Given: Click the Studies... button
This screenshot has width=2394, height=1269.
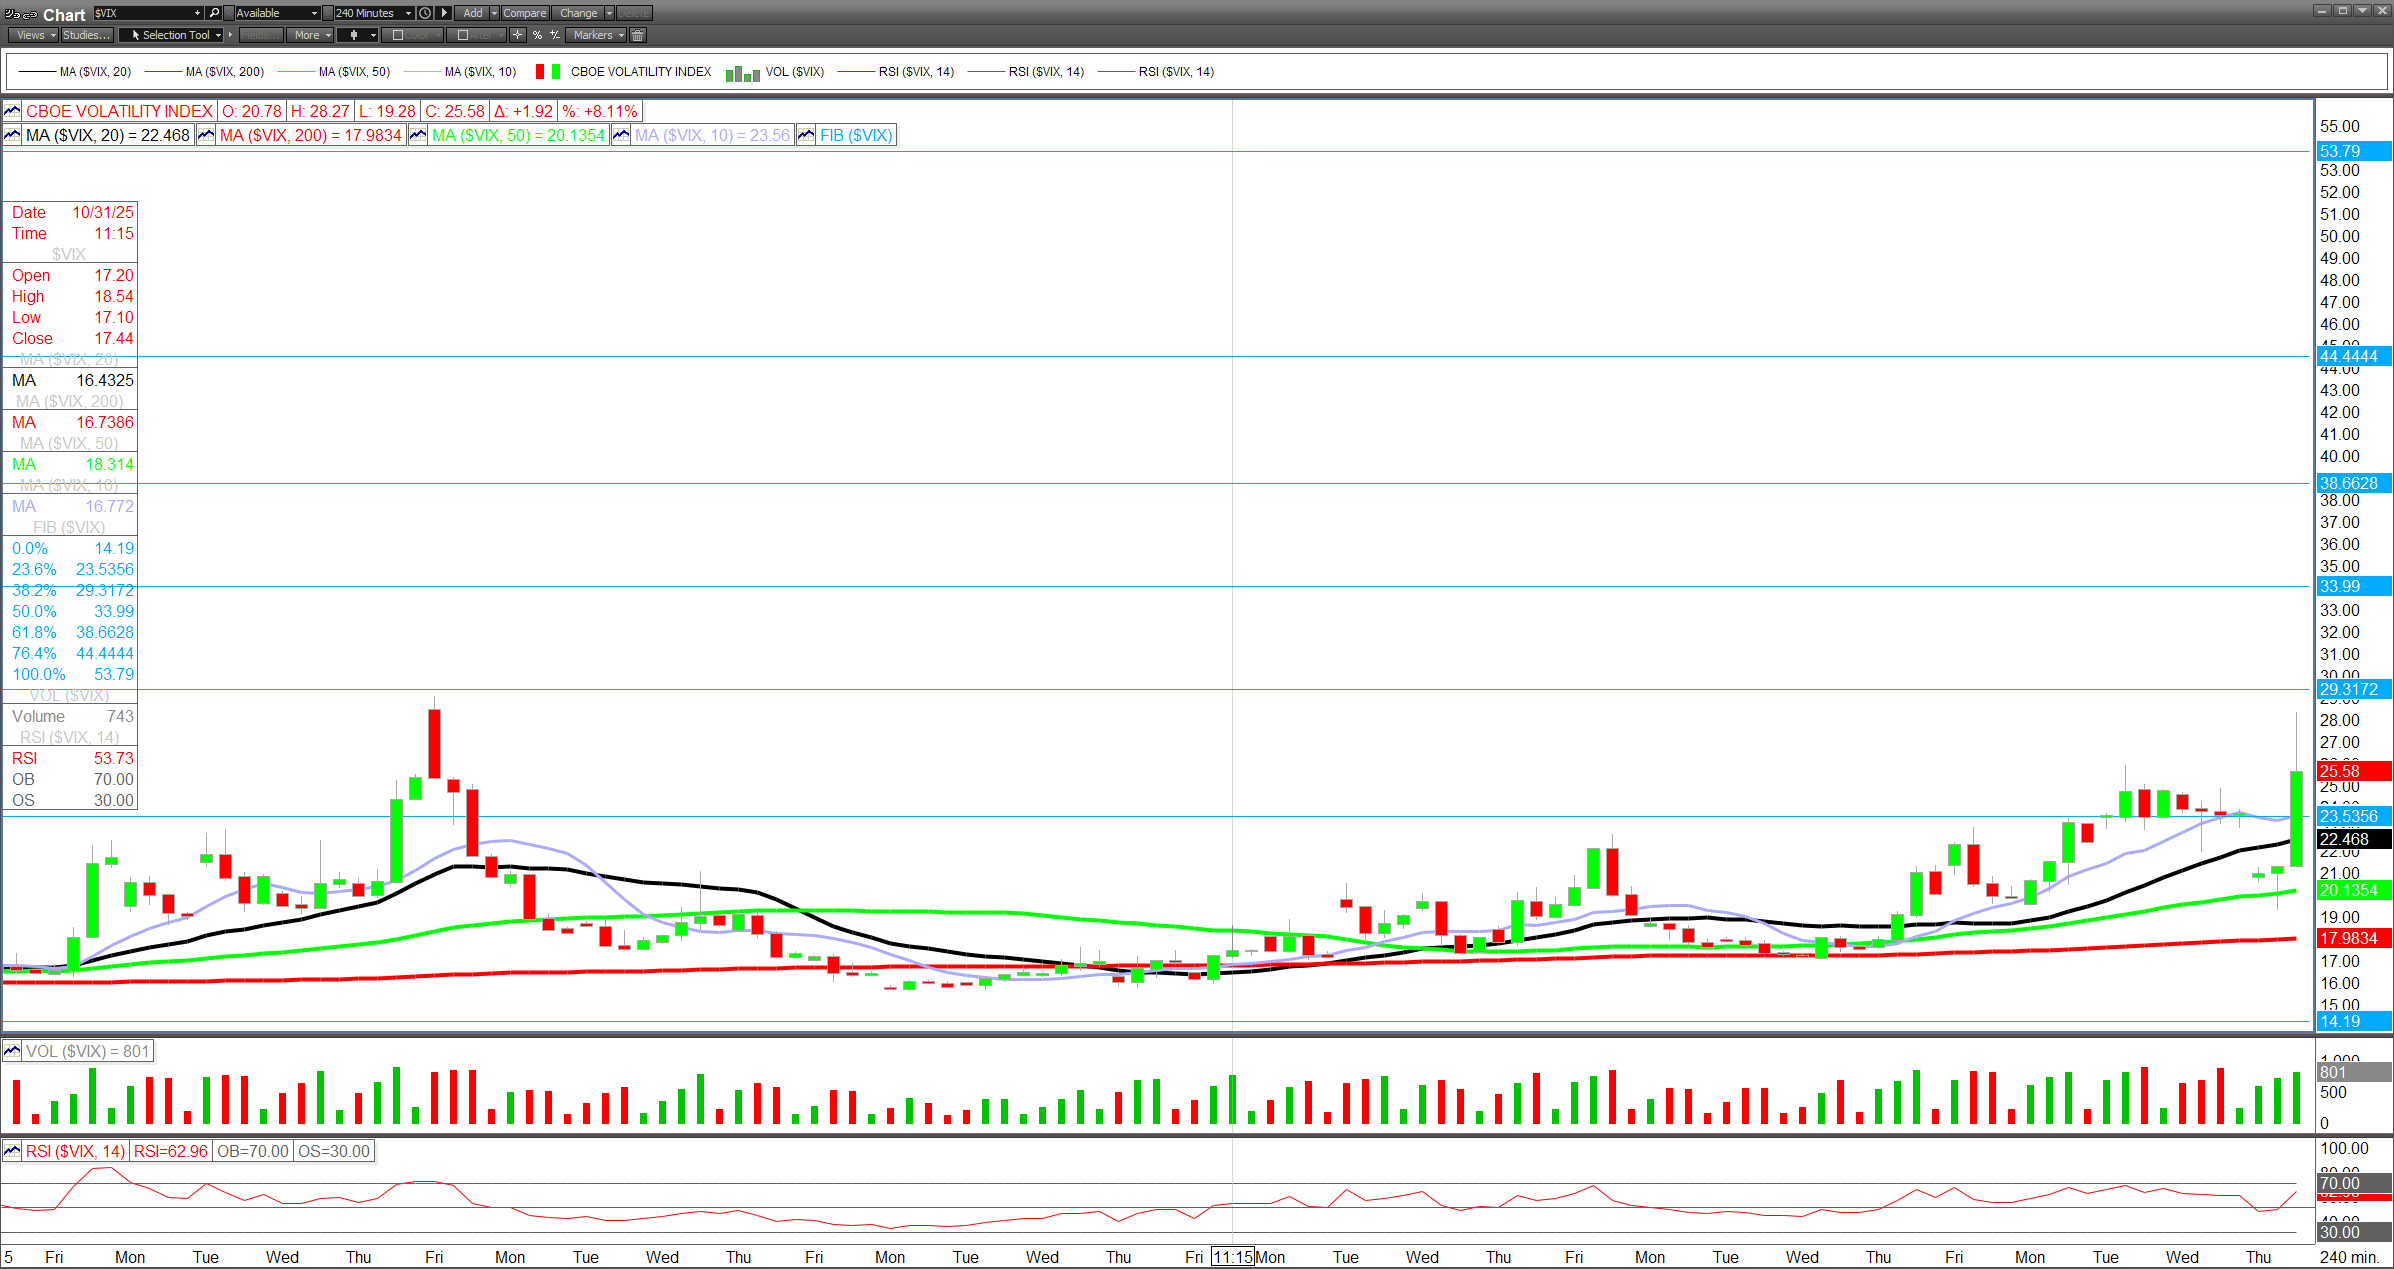Looking at the screenshot, I should [x=86, y=35].
